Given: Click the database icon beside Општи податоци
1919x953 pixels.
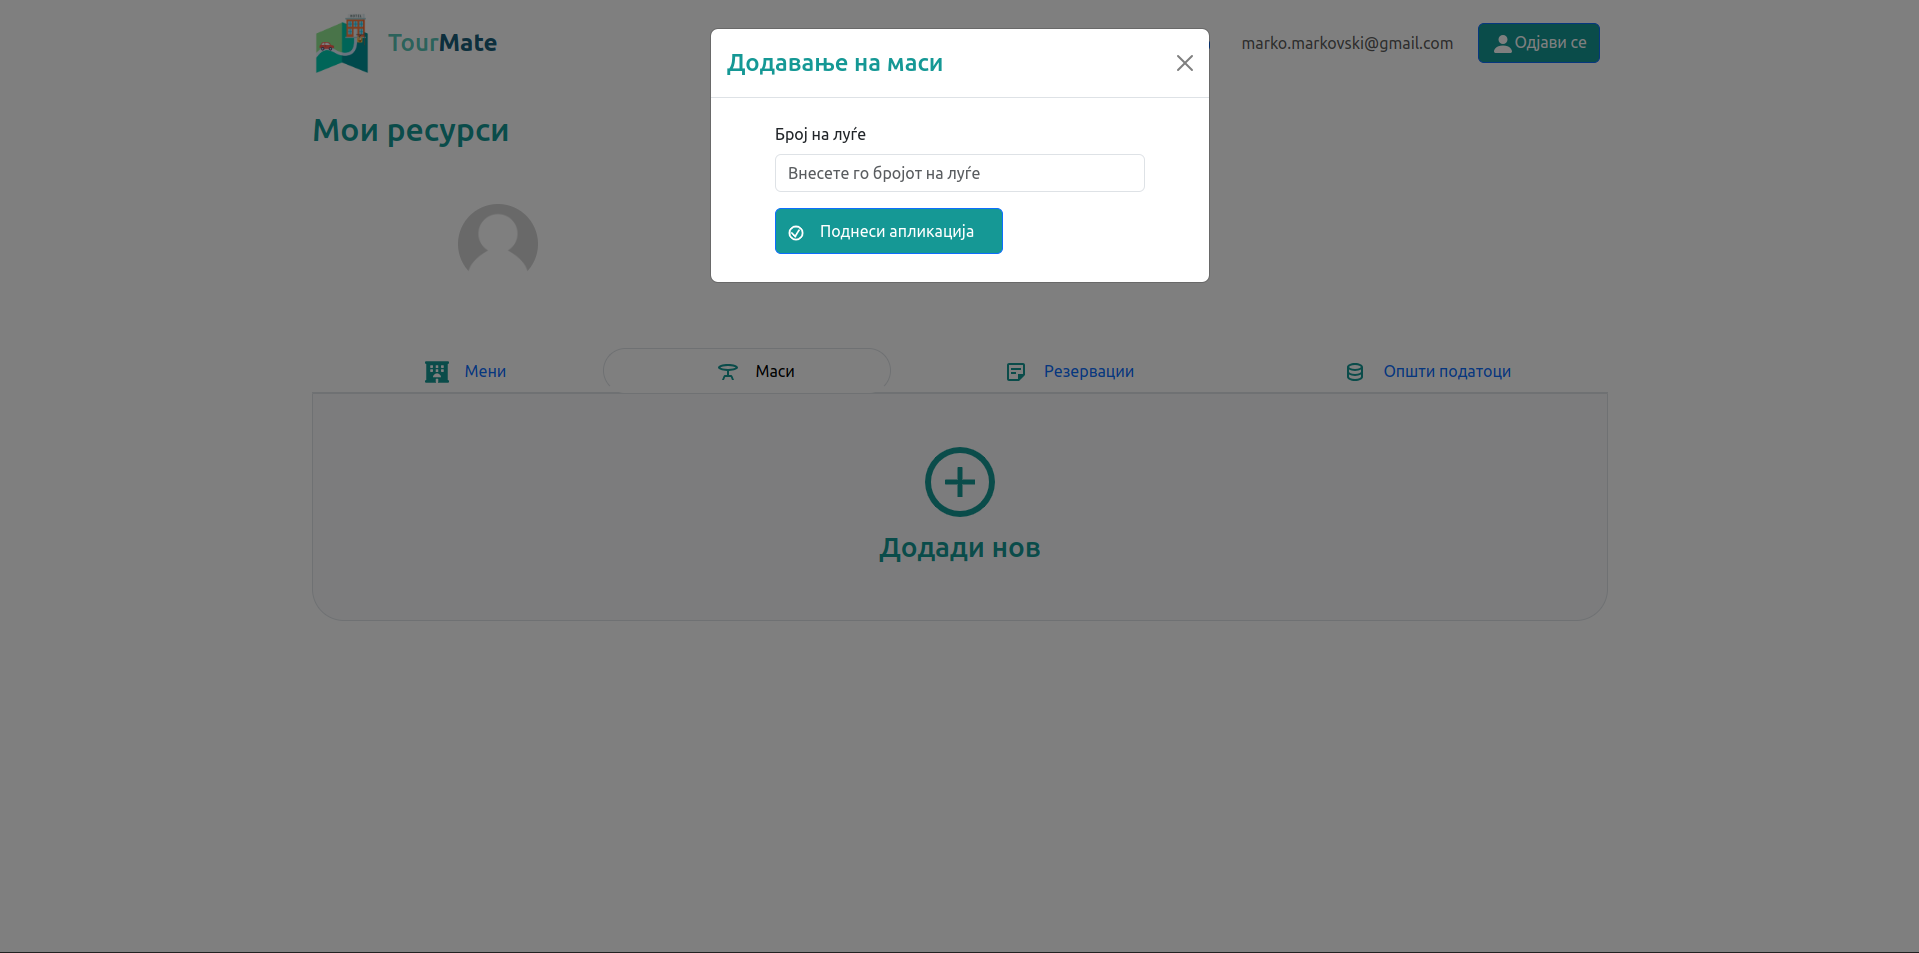Looking at the screenshot, I should [1355, 372].
